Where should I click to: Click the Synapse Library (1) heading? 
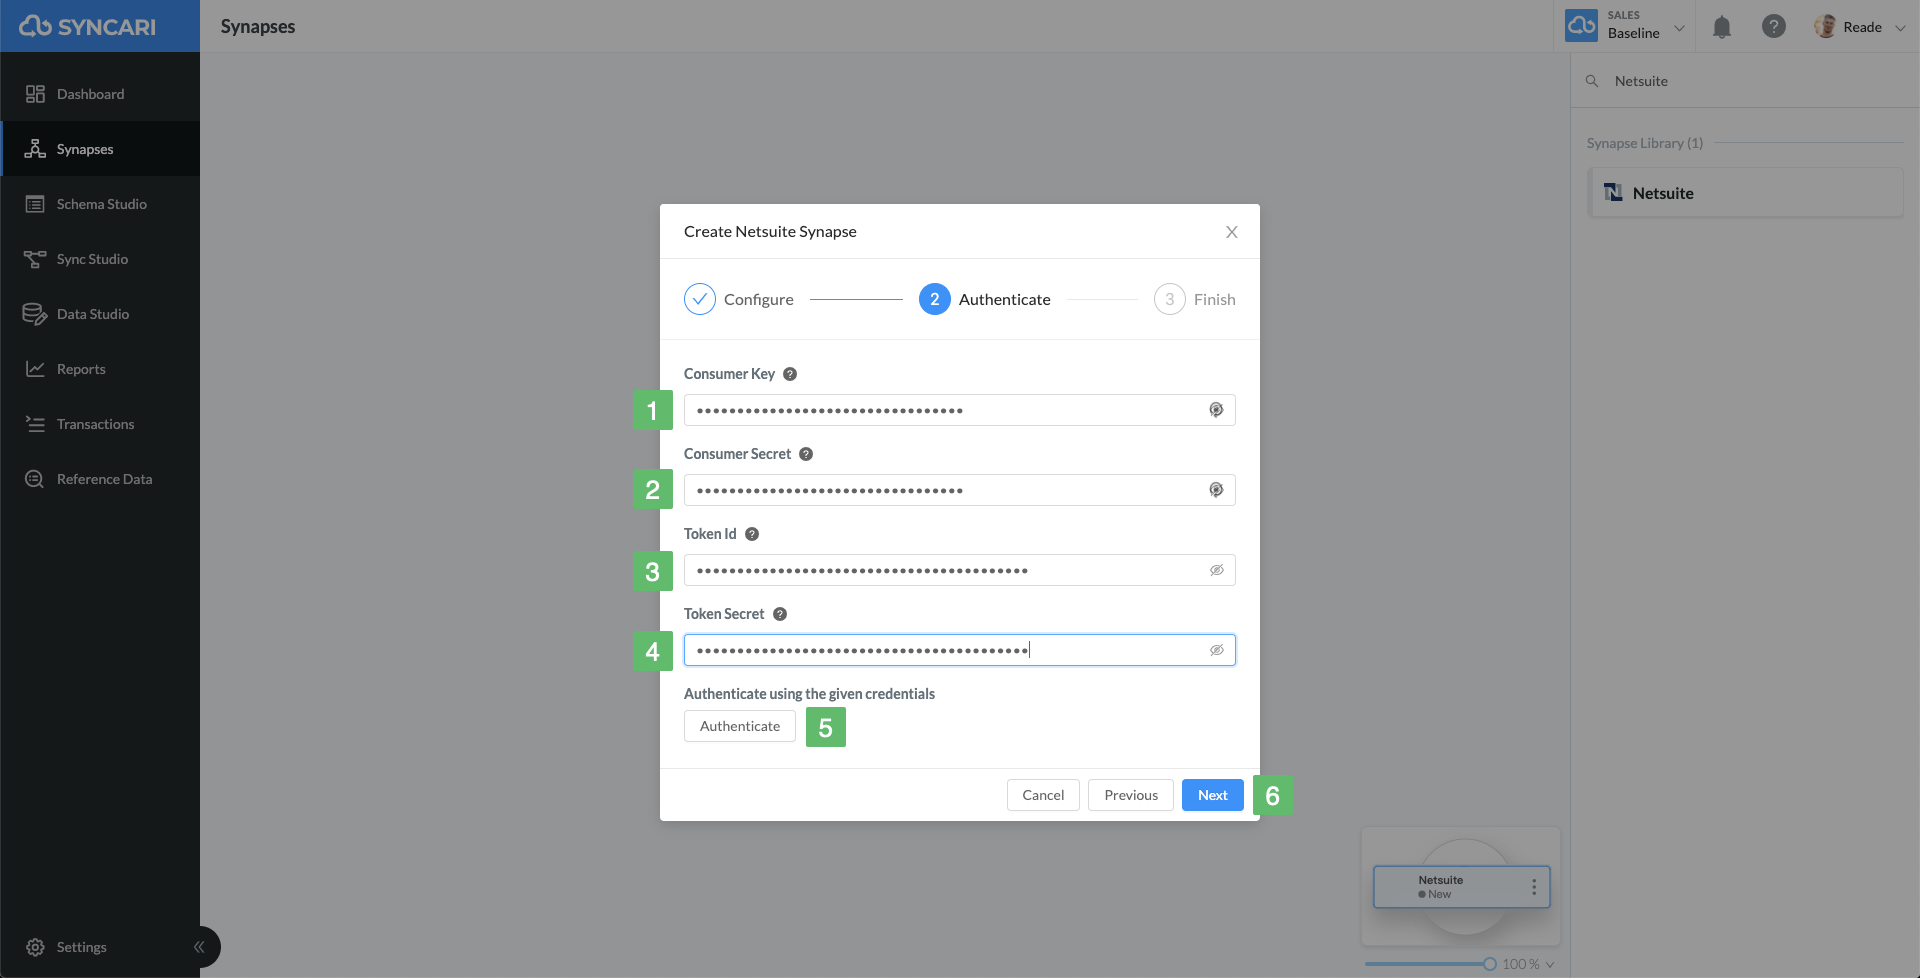pyautogui.click(x=1645, y=143)
